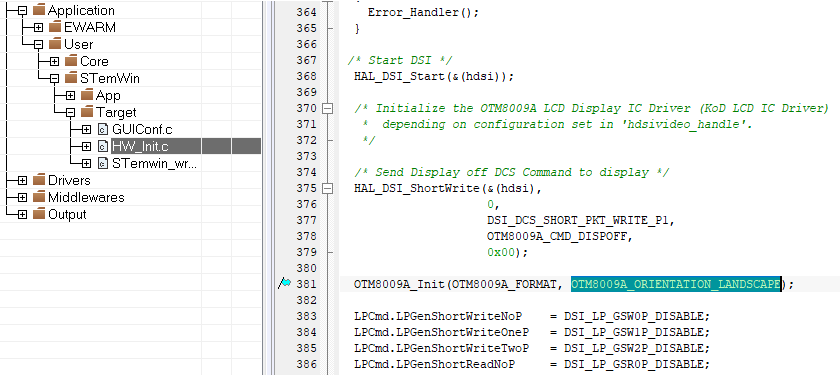Click LPCmd.LPGenShortWriteNoP on line 383

click(x=437, y=317)
